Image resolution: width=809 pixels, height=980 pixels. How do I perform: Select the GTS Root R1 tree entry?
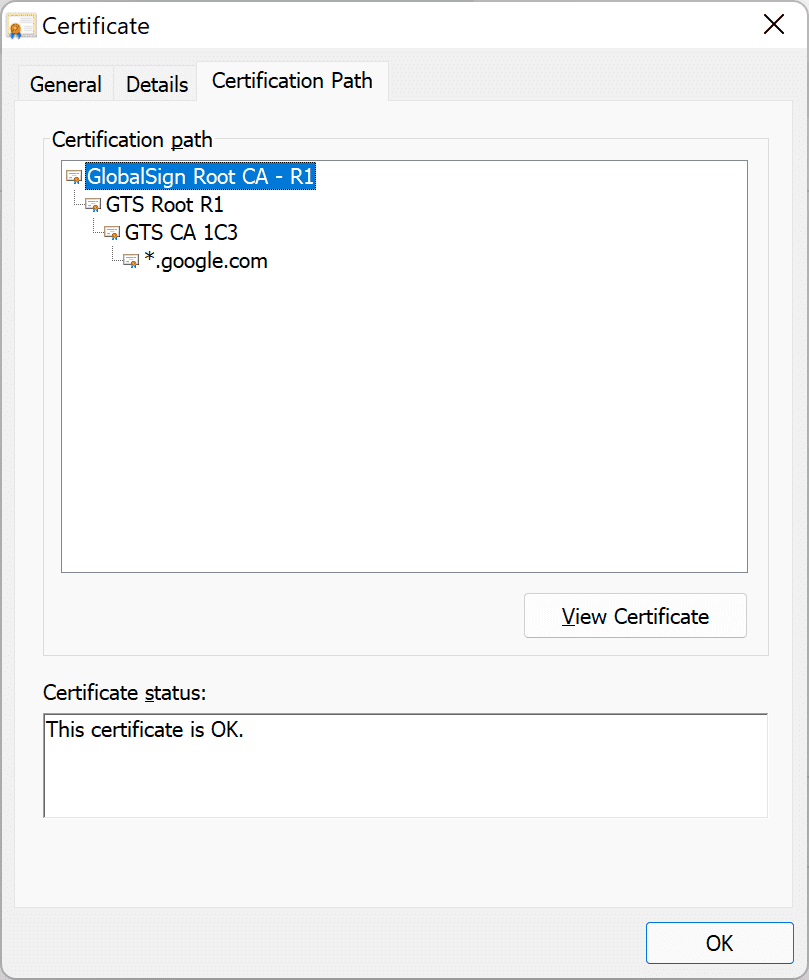tap(164, 204)
